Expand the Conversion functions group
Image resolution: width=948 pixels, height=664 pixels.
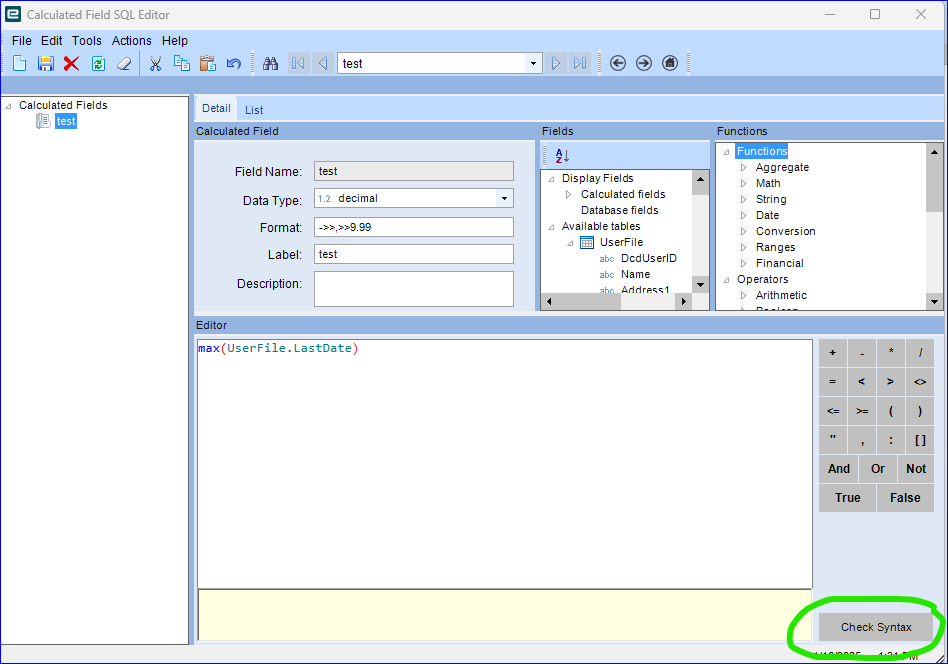coord(744,231)
